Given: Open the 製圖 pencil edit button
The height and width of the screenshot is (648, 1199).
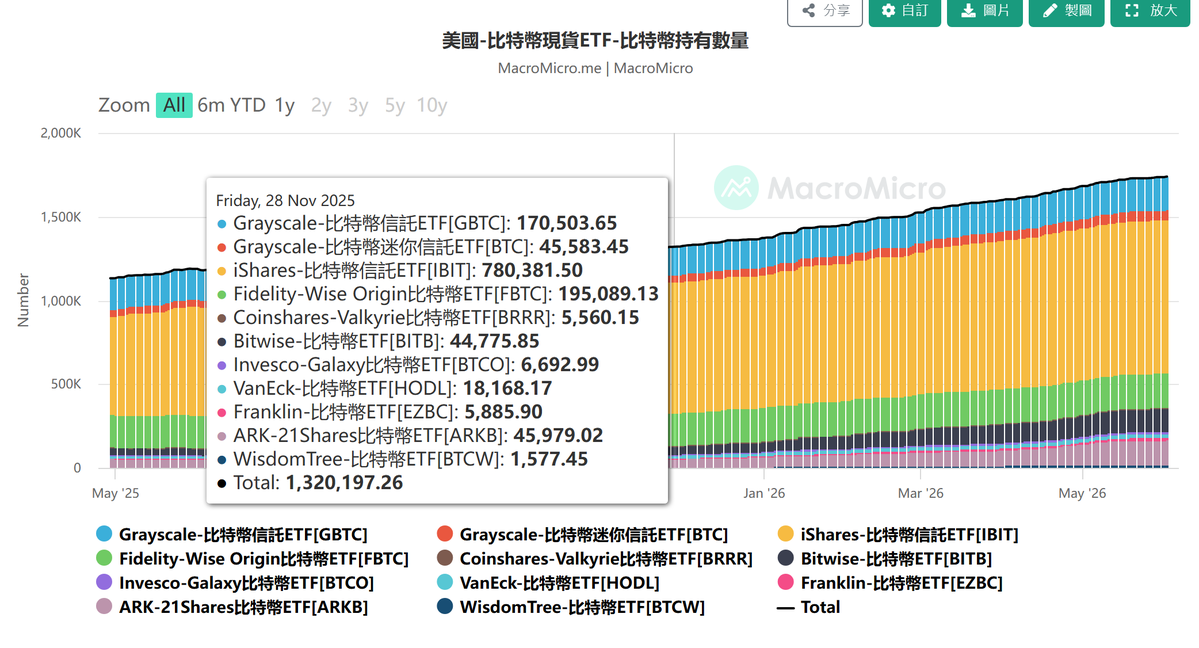Looking at the screenshot, I should click(1067, 10).
